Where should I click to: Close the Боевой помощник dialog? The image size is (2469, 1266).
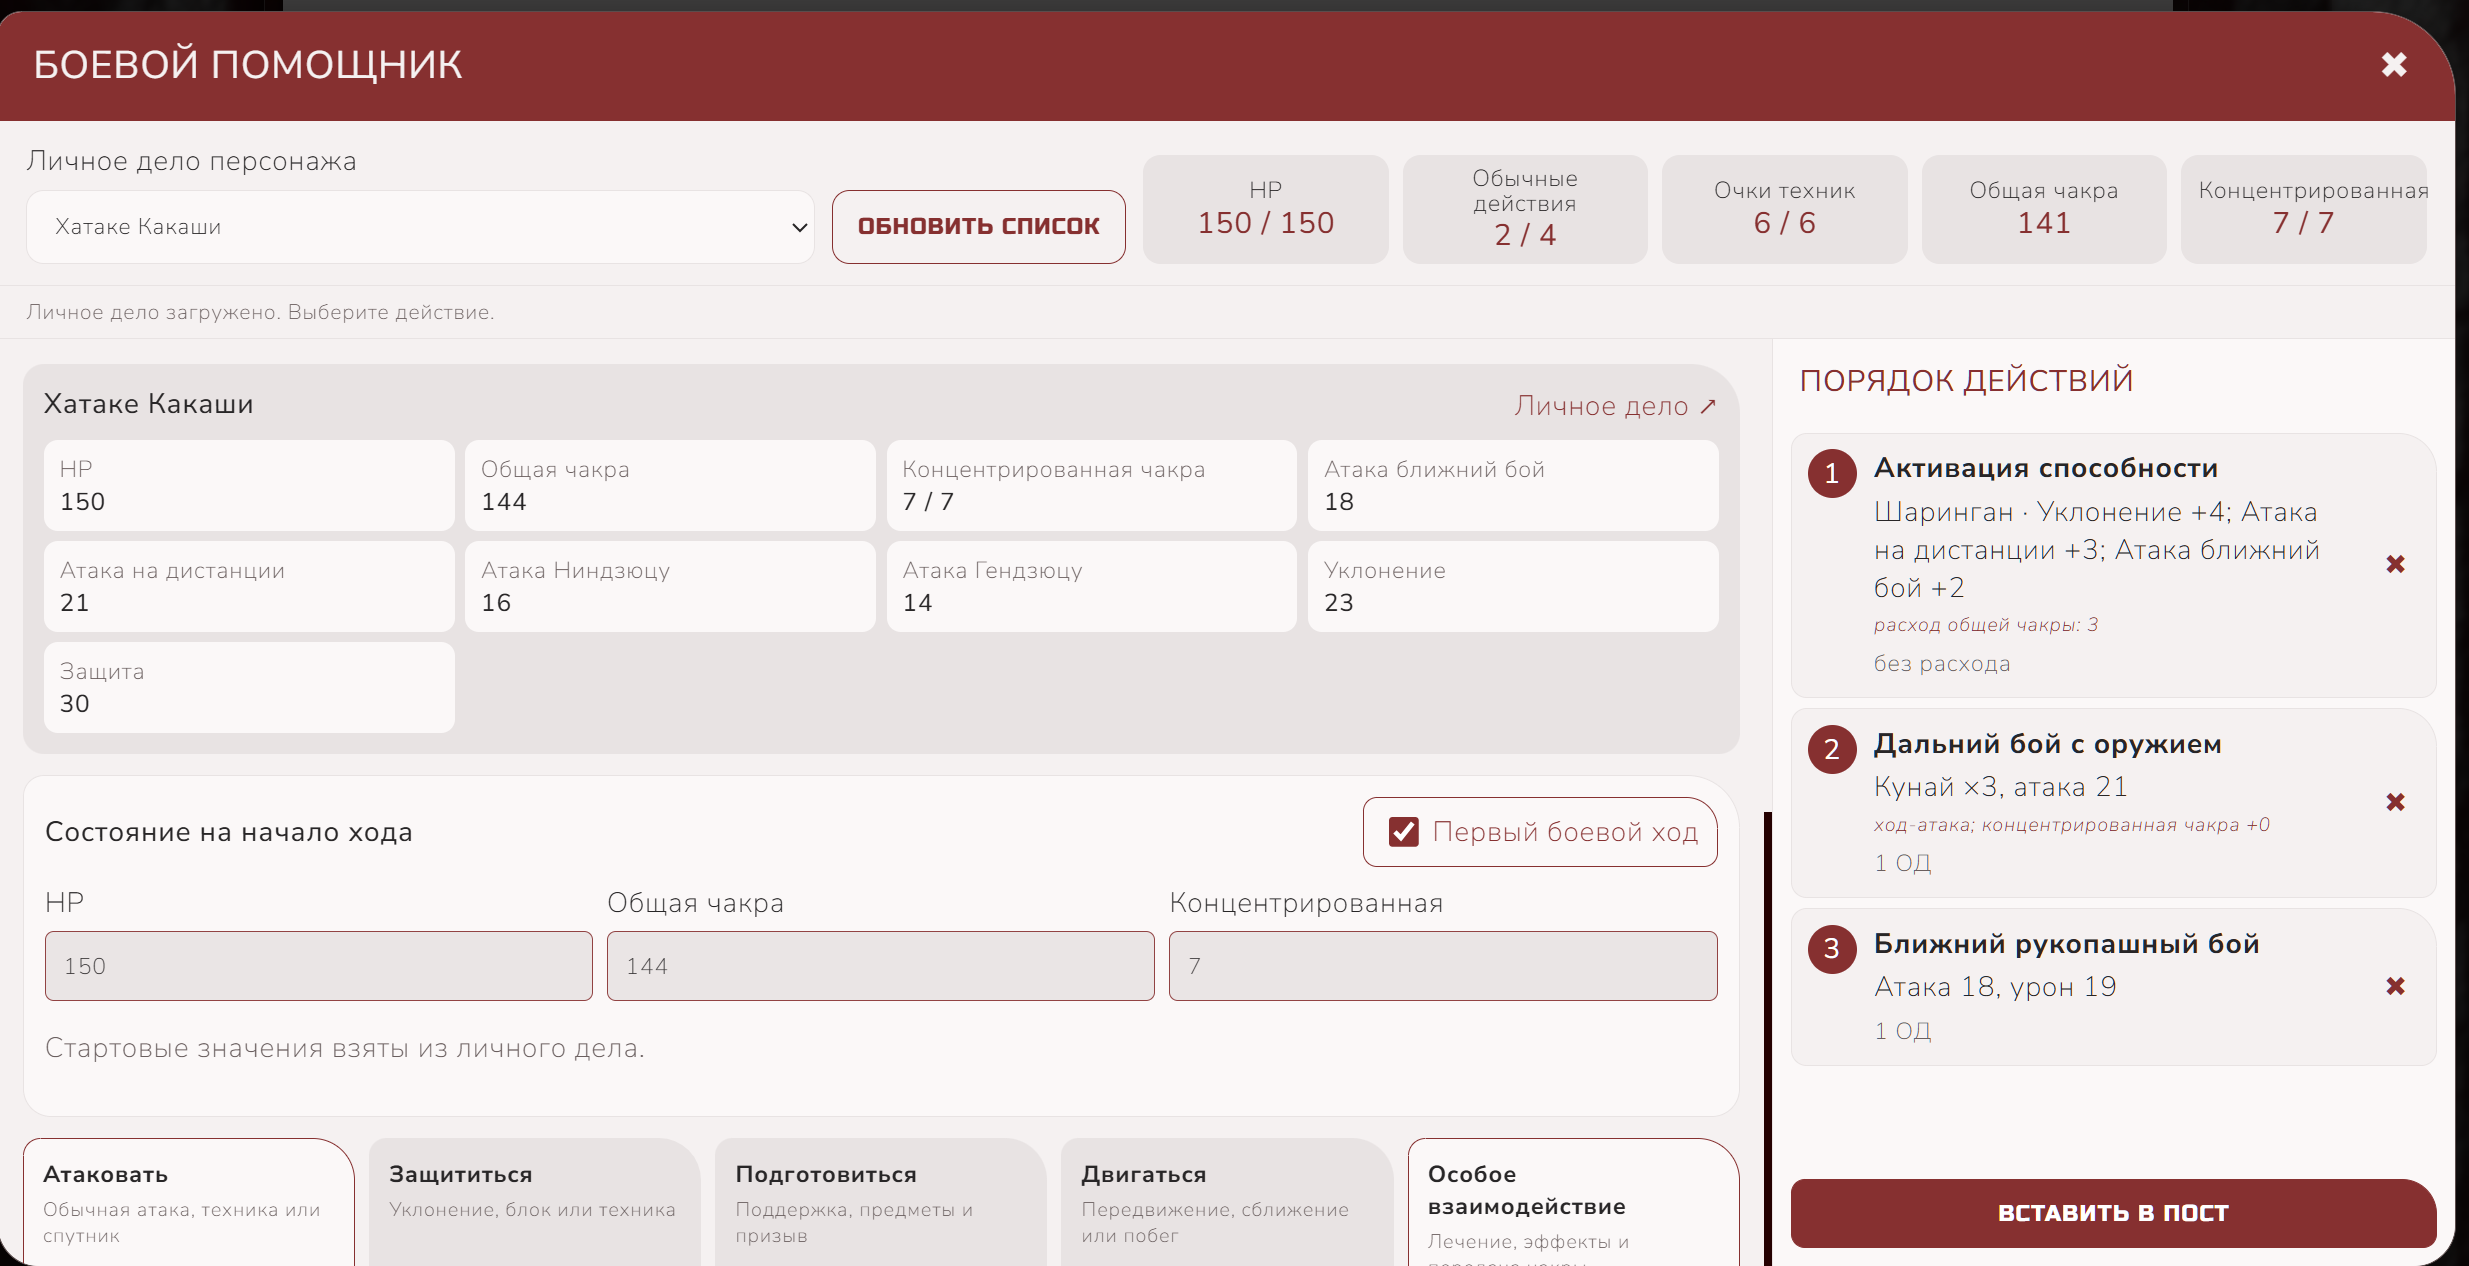(x=2393, y=65)
